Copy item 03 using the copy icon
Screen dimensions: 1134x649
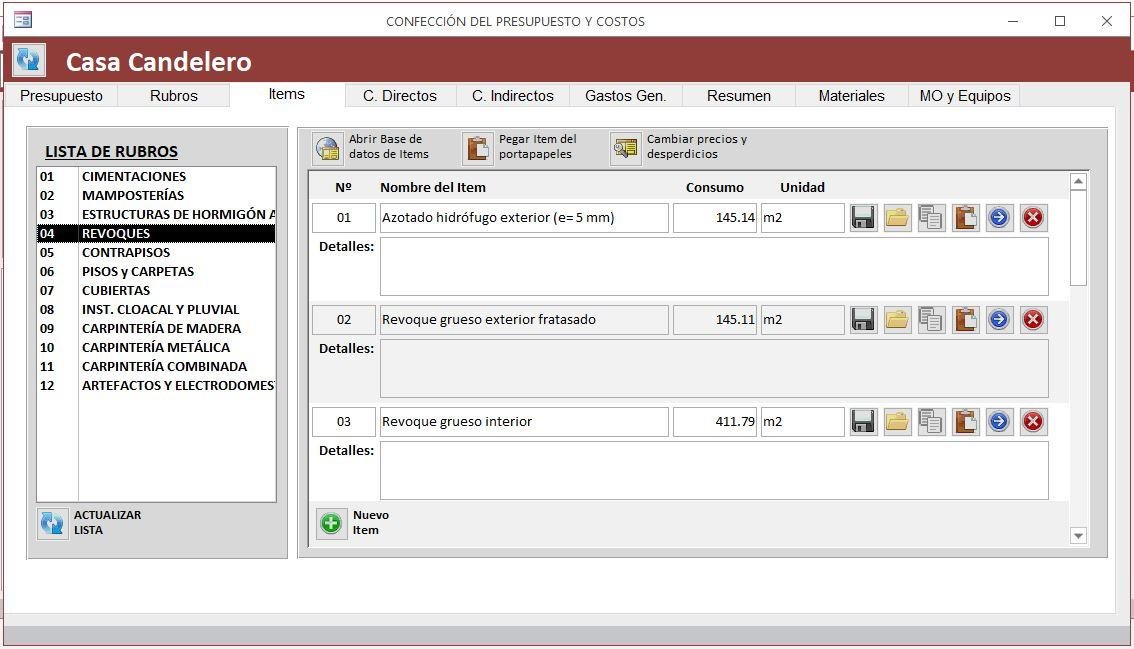tap(931, 422)
